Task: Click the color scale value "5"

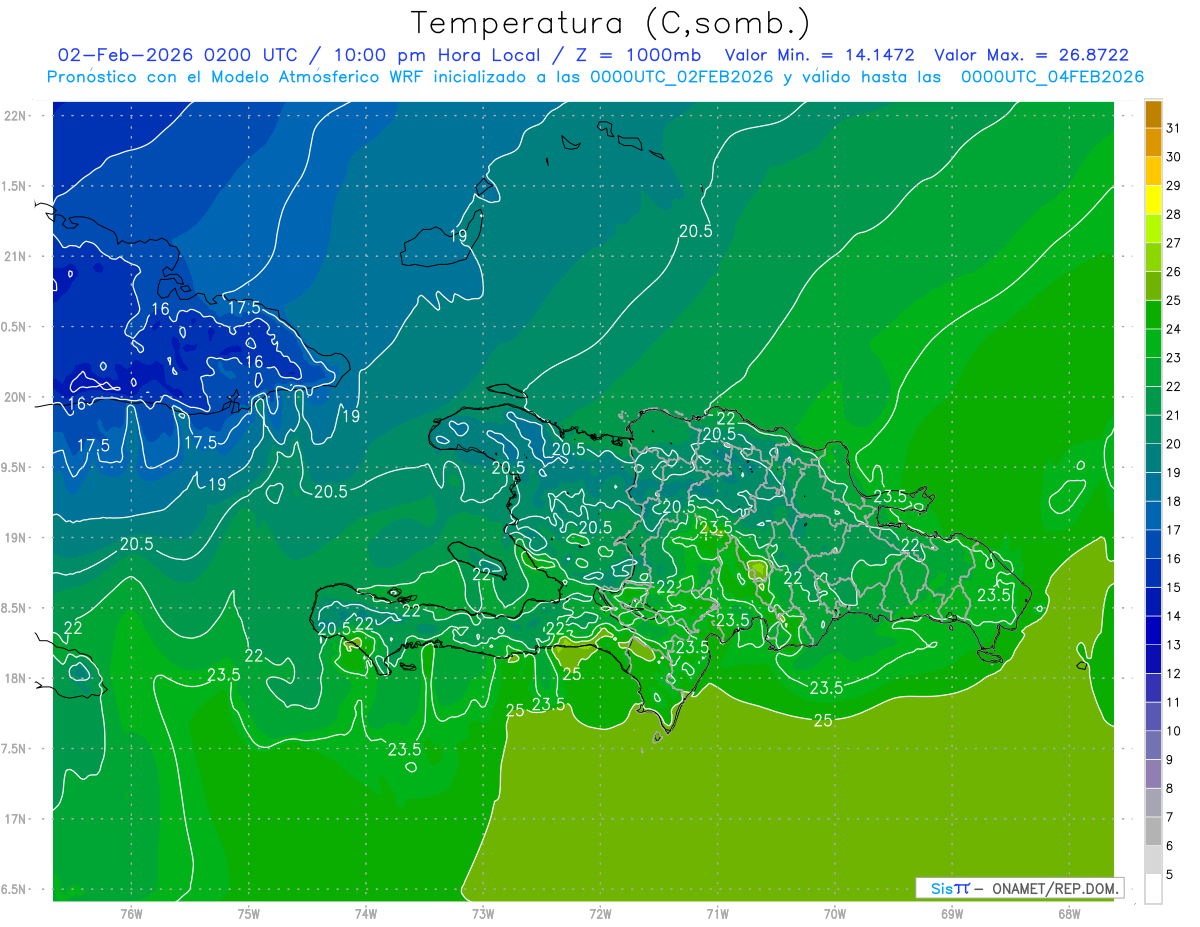Action: (x=1171, y=874)
